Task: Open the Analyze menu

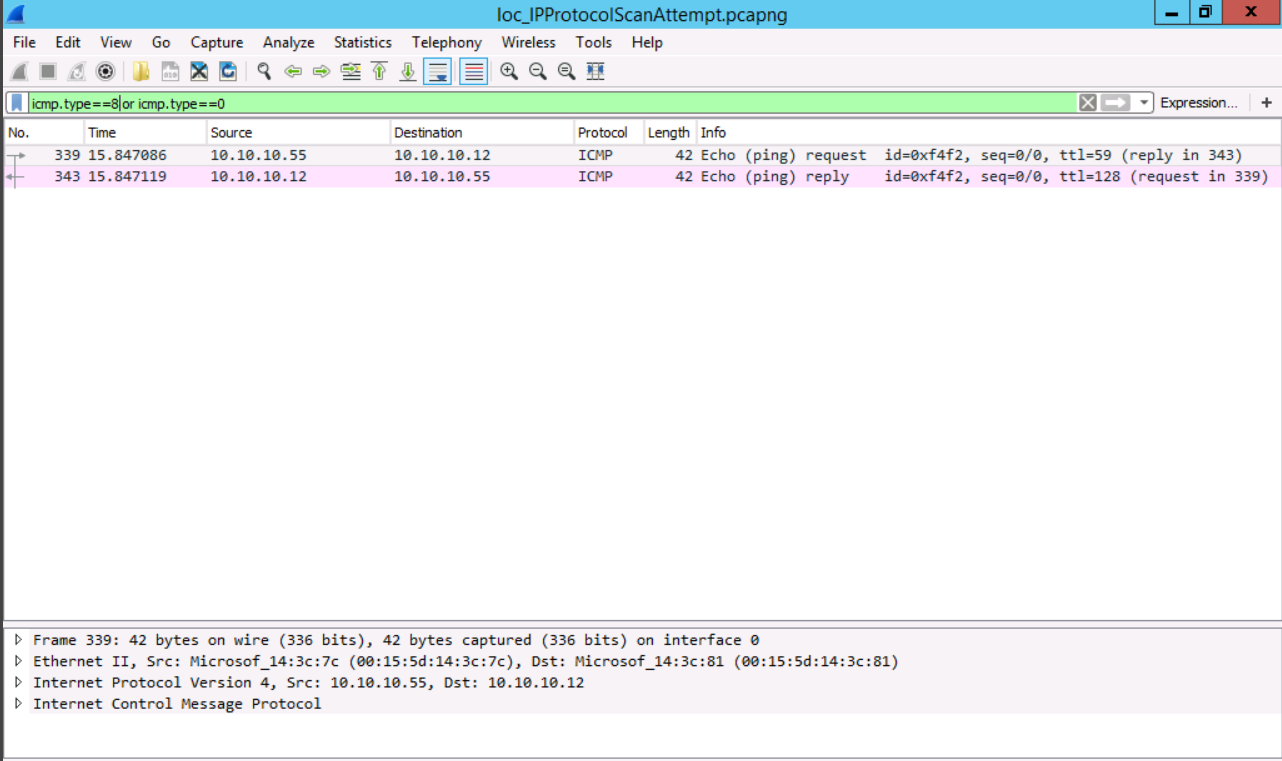Action: click(289, 42)
